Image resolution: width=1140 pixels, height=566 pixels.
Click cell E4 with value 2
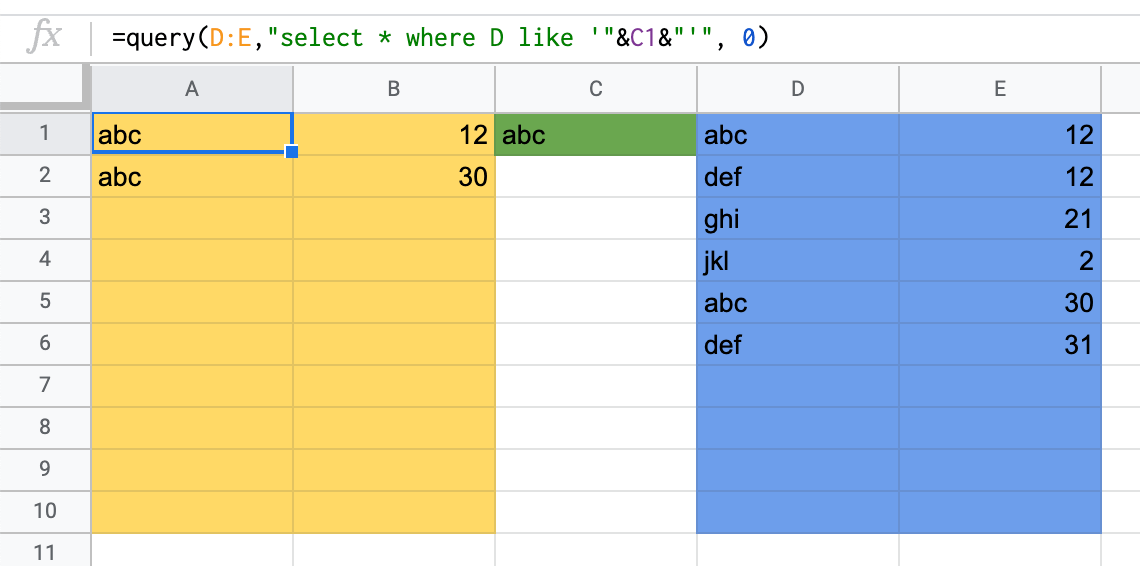(x=999, y=261)
